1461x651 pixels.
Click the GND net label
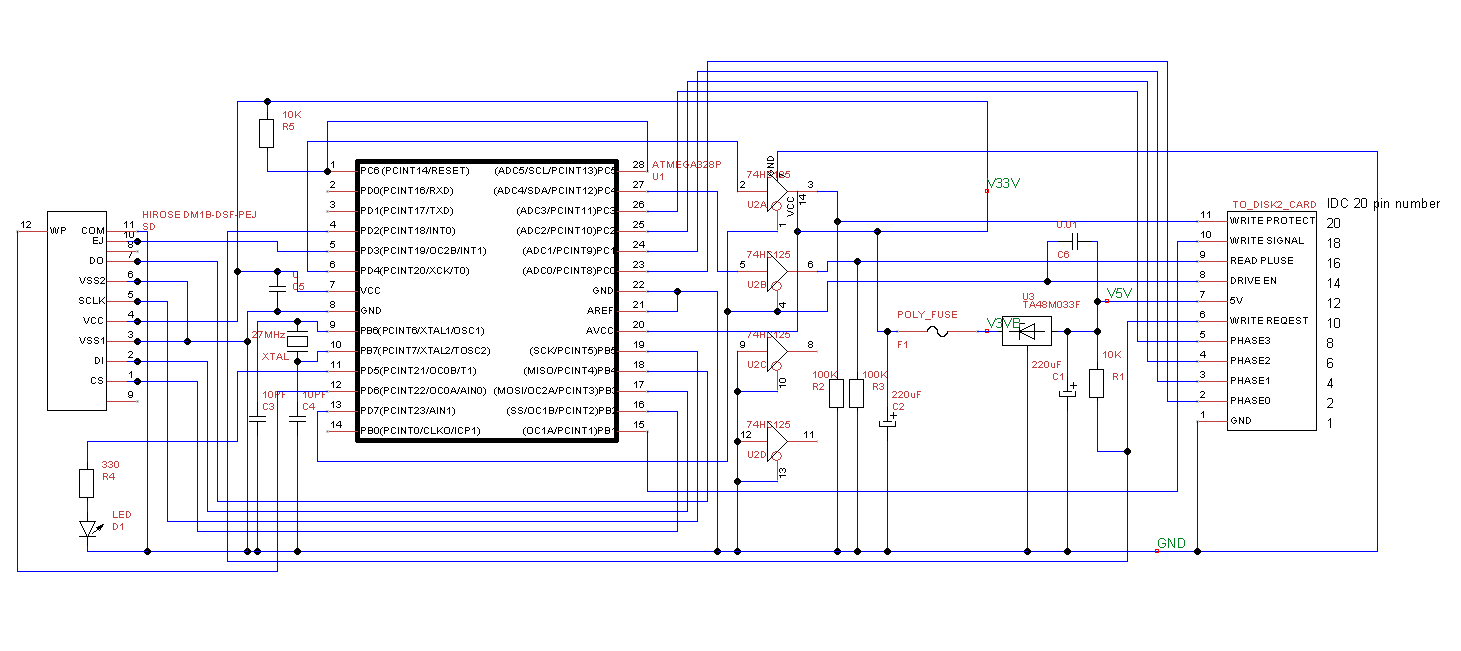(1171, 544)
